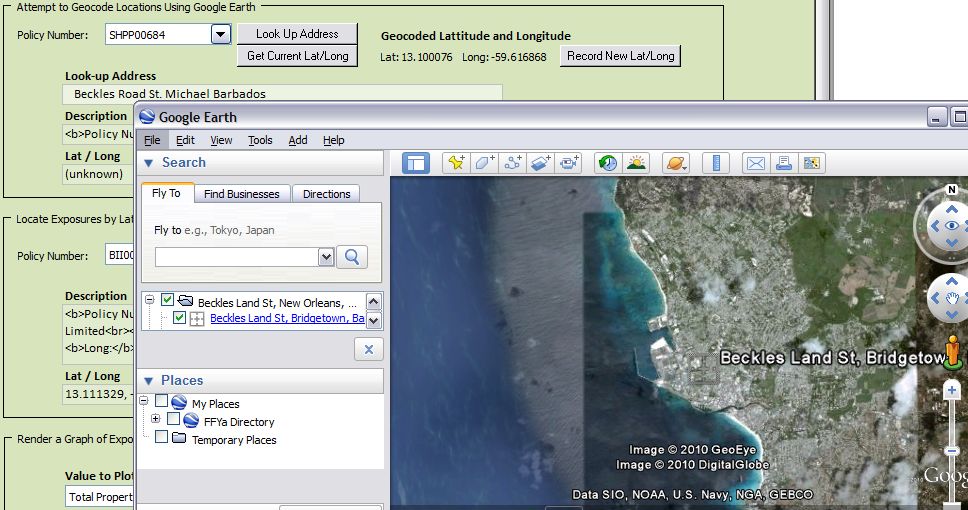The image size is (968, 510).
Task: Open the File menu in Google Earth
Action: click(x=152, y=140)
